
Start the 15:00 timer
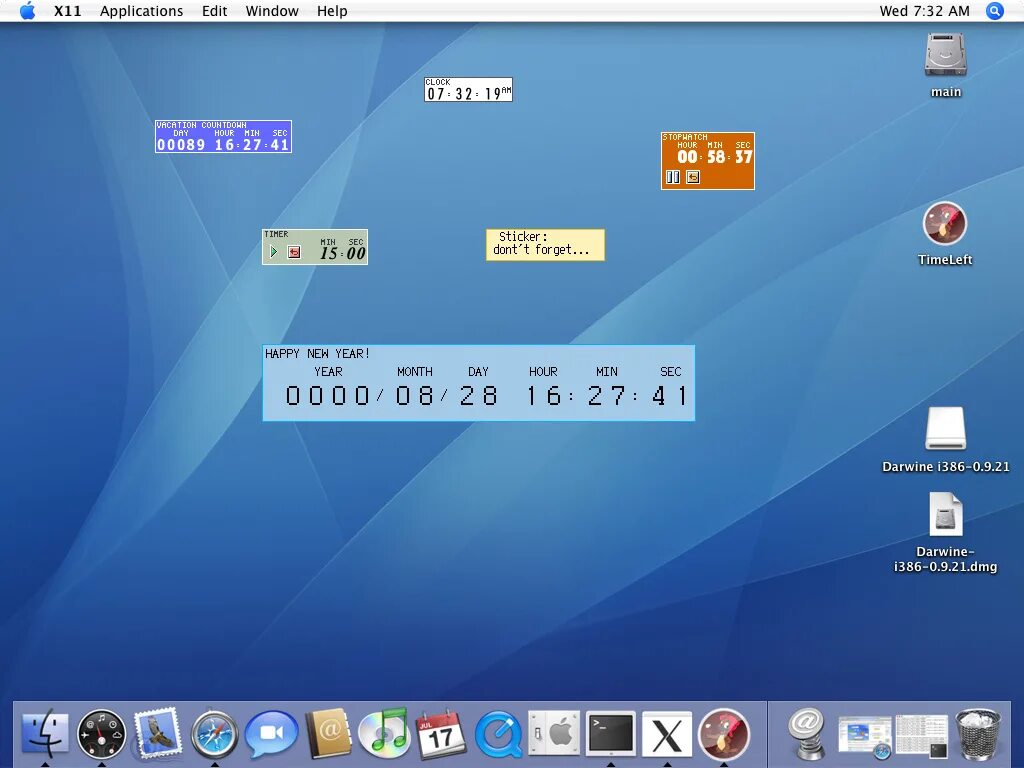click(274, 251)
